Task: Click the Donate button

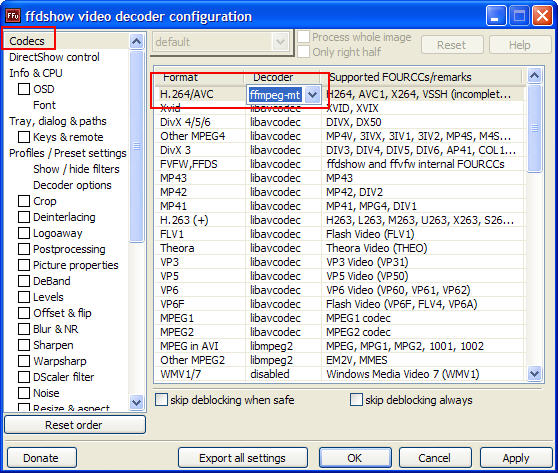Action: pyautogui.click(x=41, y=458)
